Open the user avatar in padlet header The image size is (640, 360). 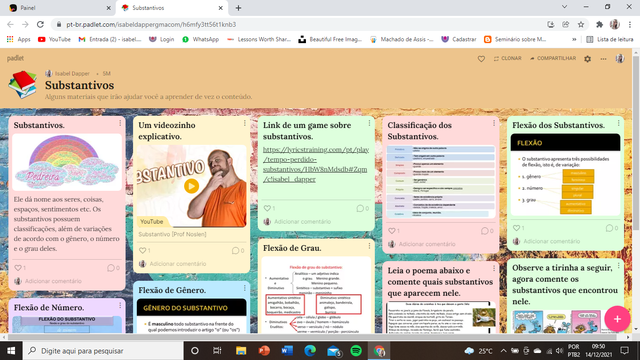click(x=620, y=58)
